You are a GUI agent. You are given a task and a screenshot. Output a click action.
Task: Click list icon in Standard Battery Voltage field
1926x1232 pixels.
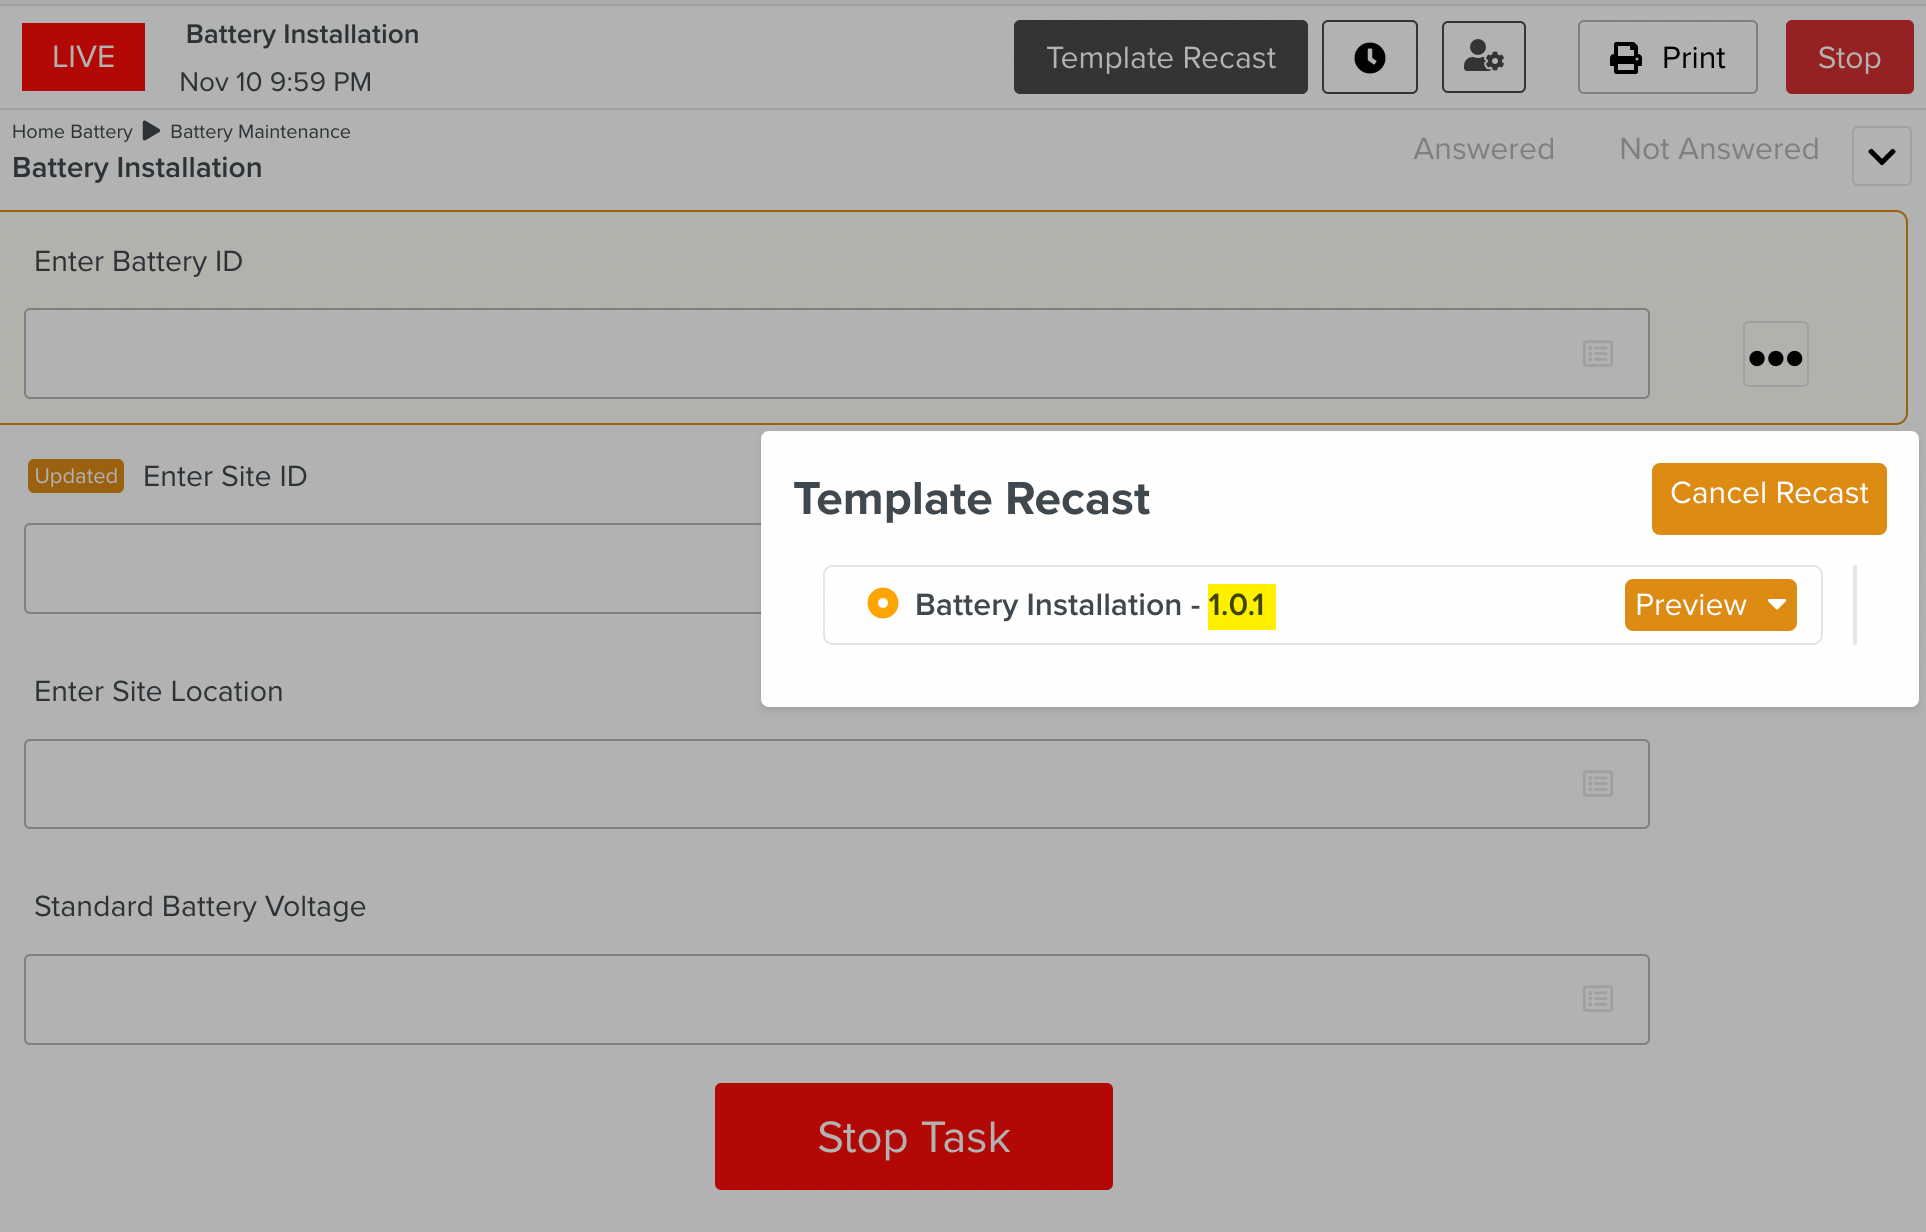tap(1597, 999)
